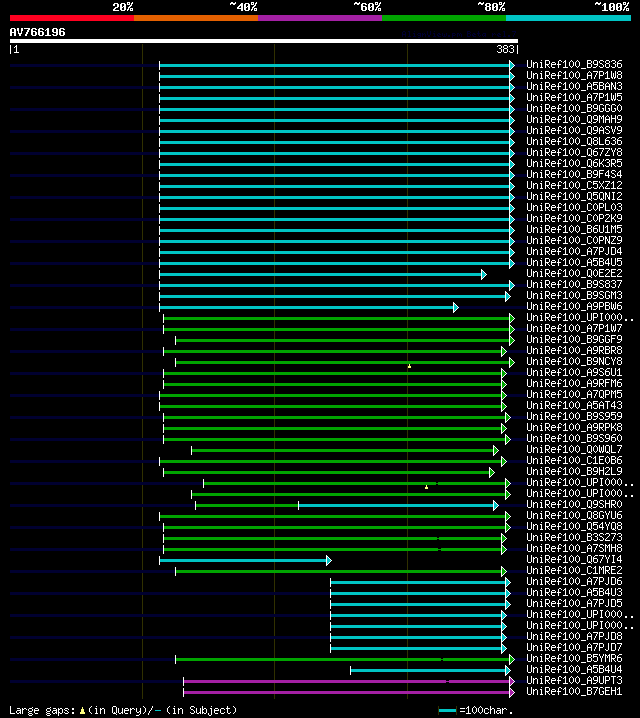Click the cyan segment of Q9SHR0 alignment
Image resolution: width=640 pixels, height=718 pixels.
(396, 506)
